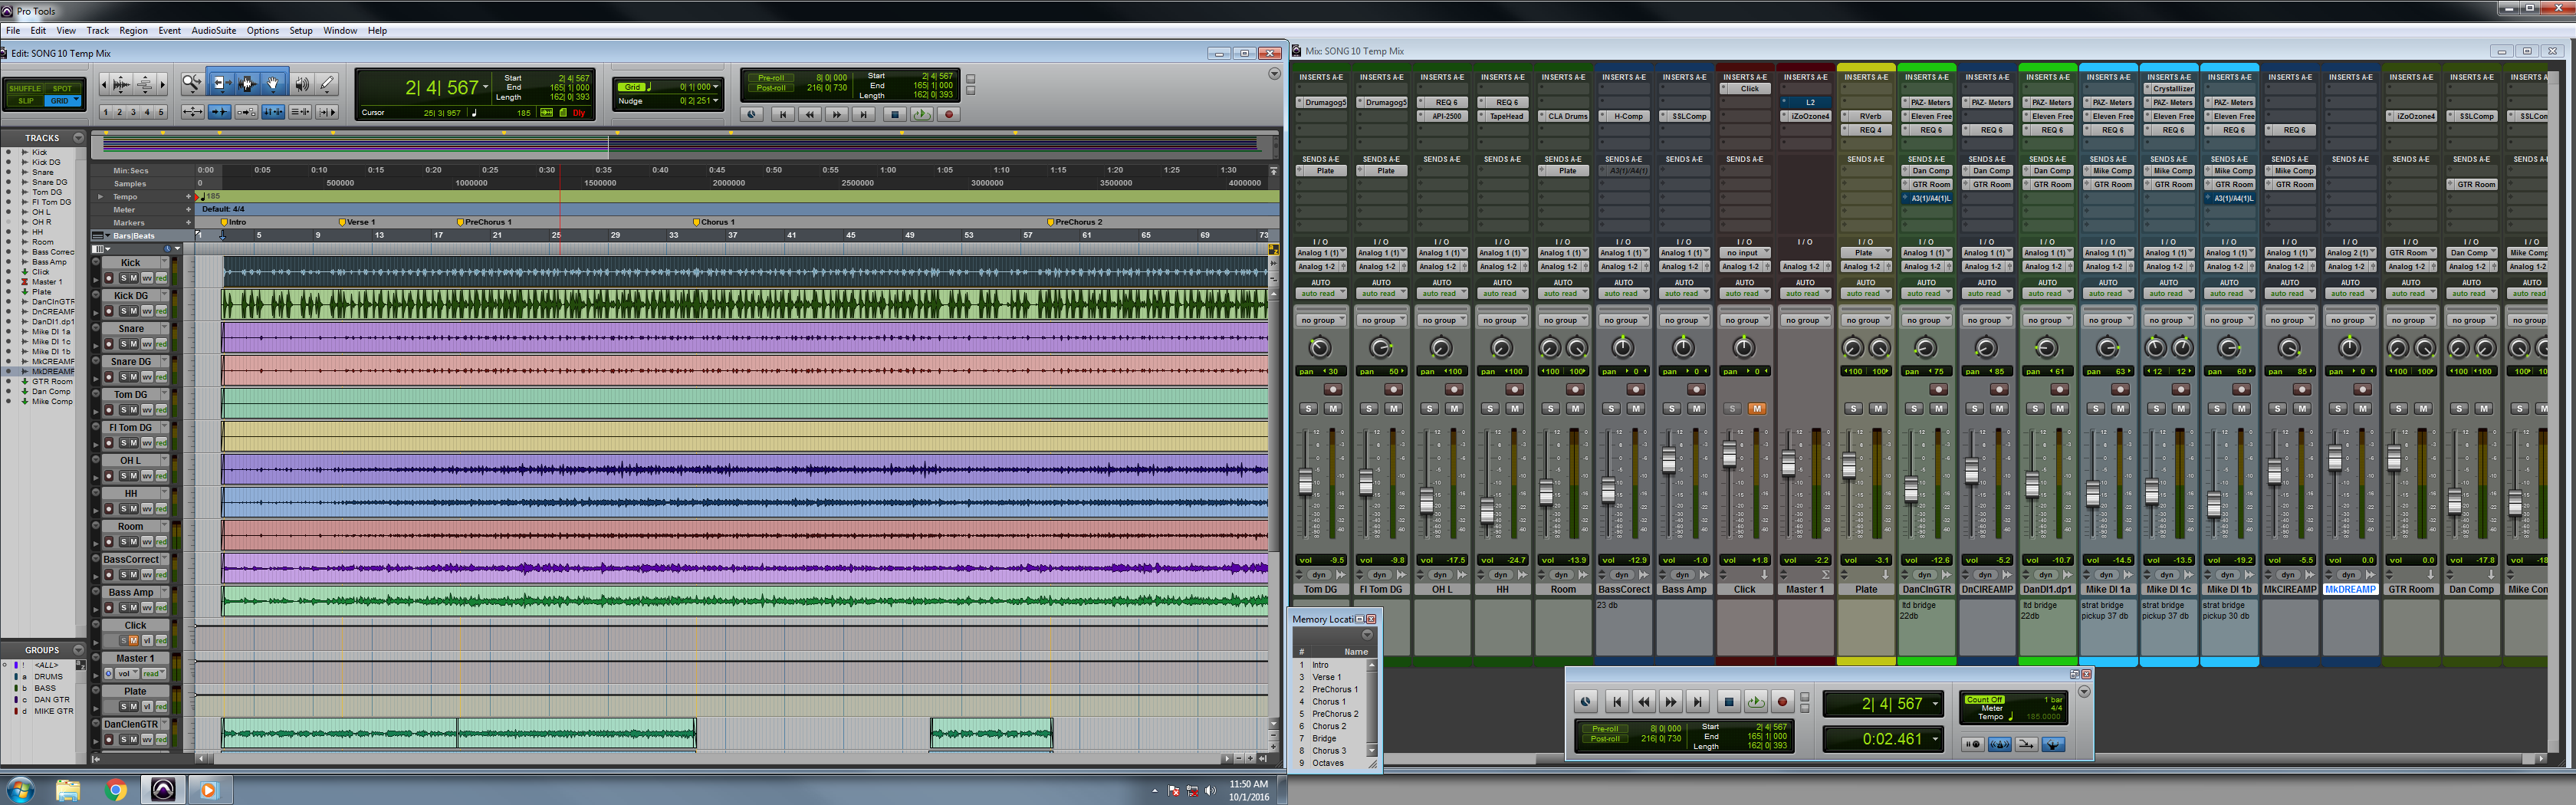Image resolution: width=2576 pixels, height=805 pixels.
Task: Click Online button in Edit window transport
Action: pyautogui.click(x=753, y=114)
